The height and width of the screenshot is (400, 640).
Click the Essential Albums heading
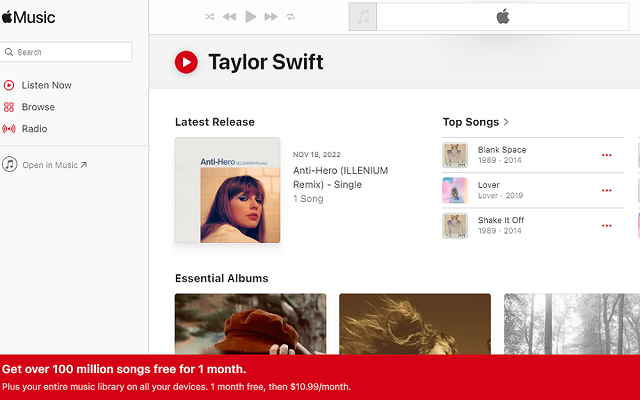click(222, 278)
